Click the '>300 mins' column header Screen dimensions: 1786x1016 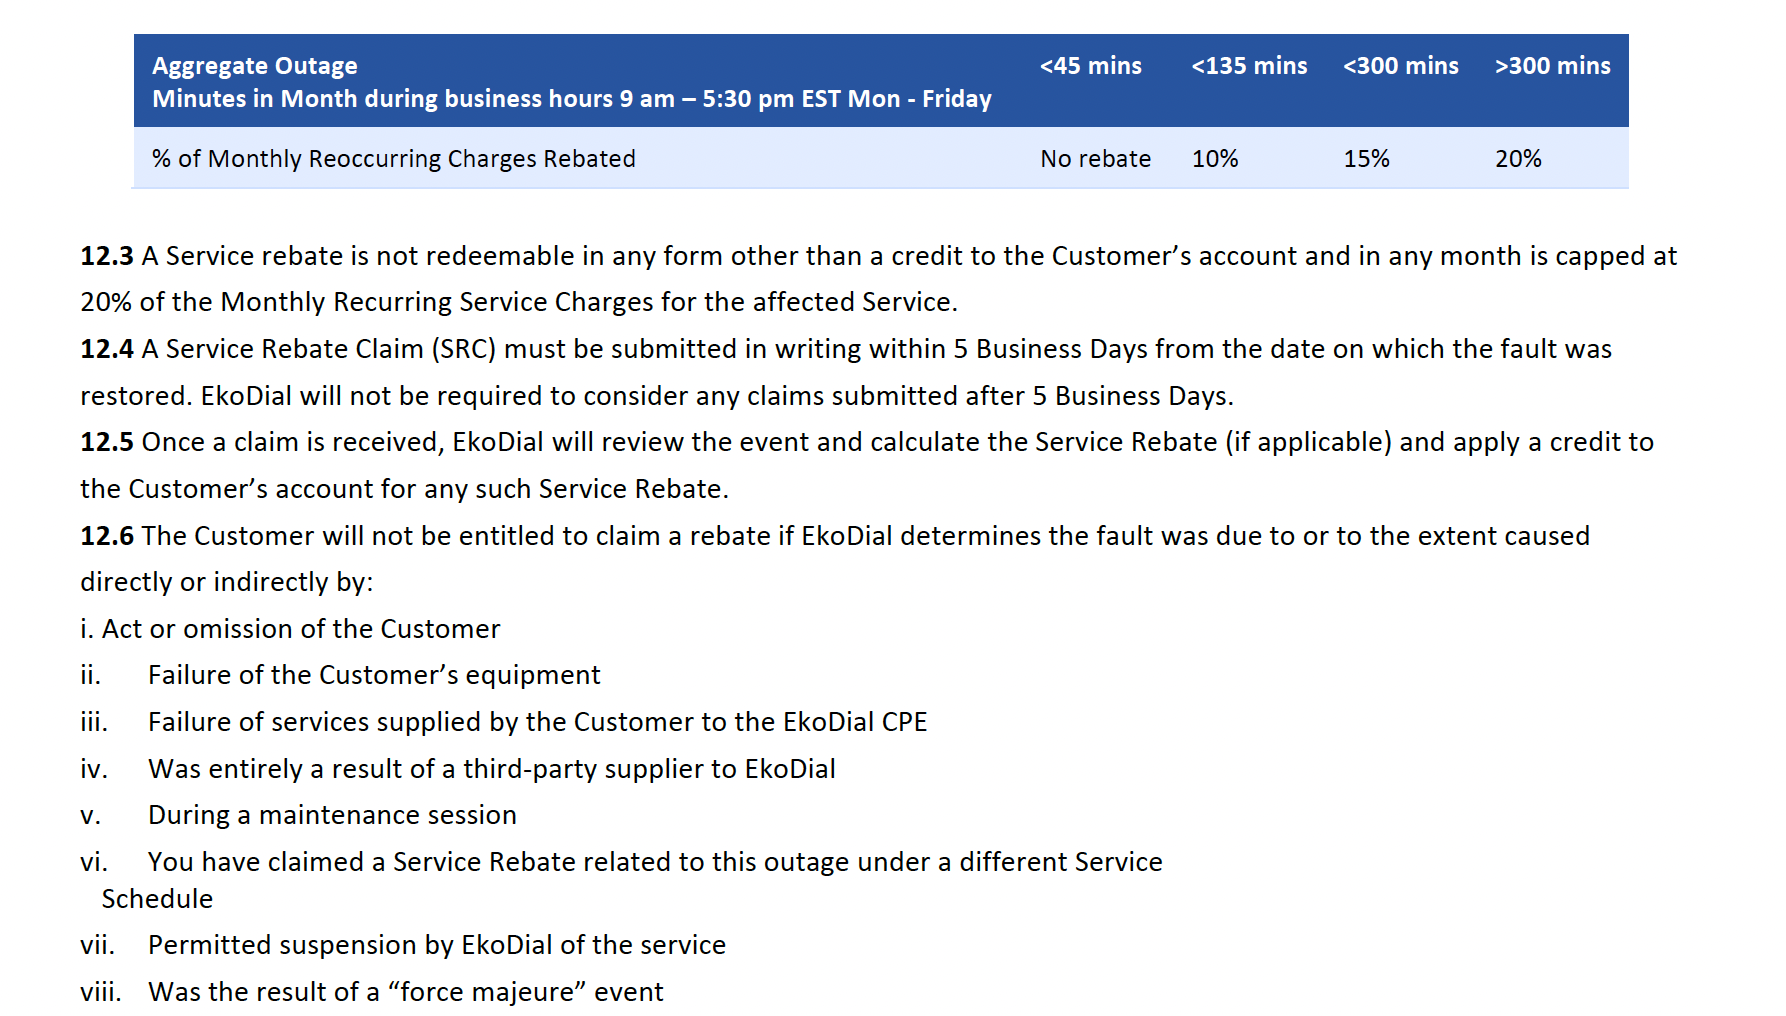[x=1552, y=66]
